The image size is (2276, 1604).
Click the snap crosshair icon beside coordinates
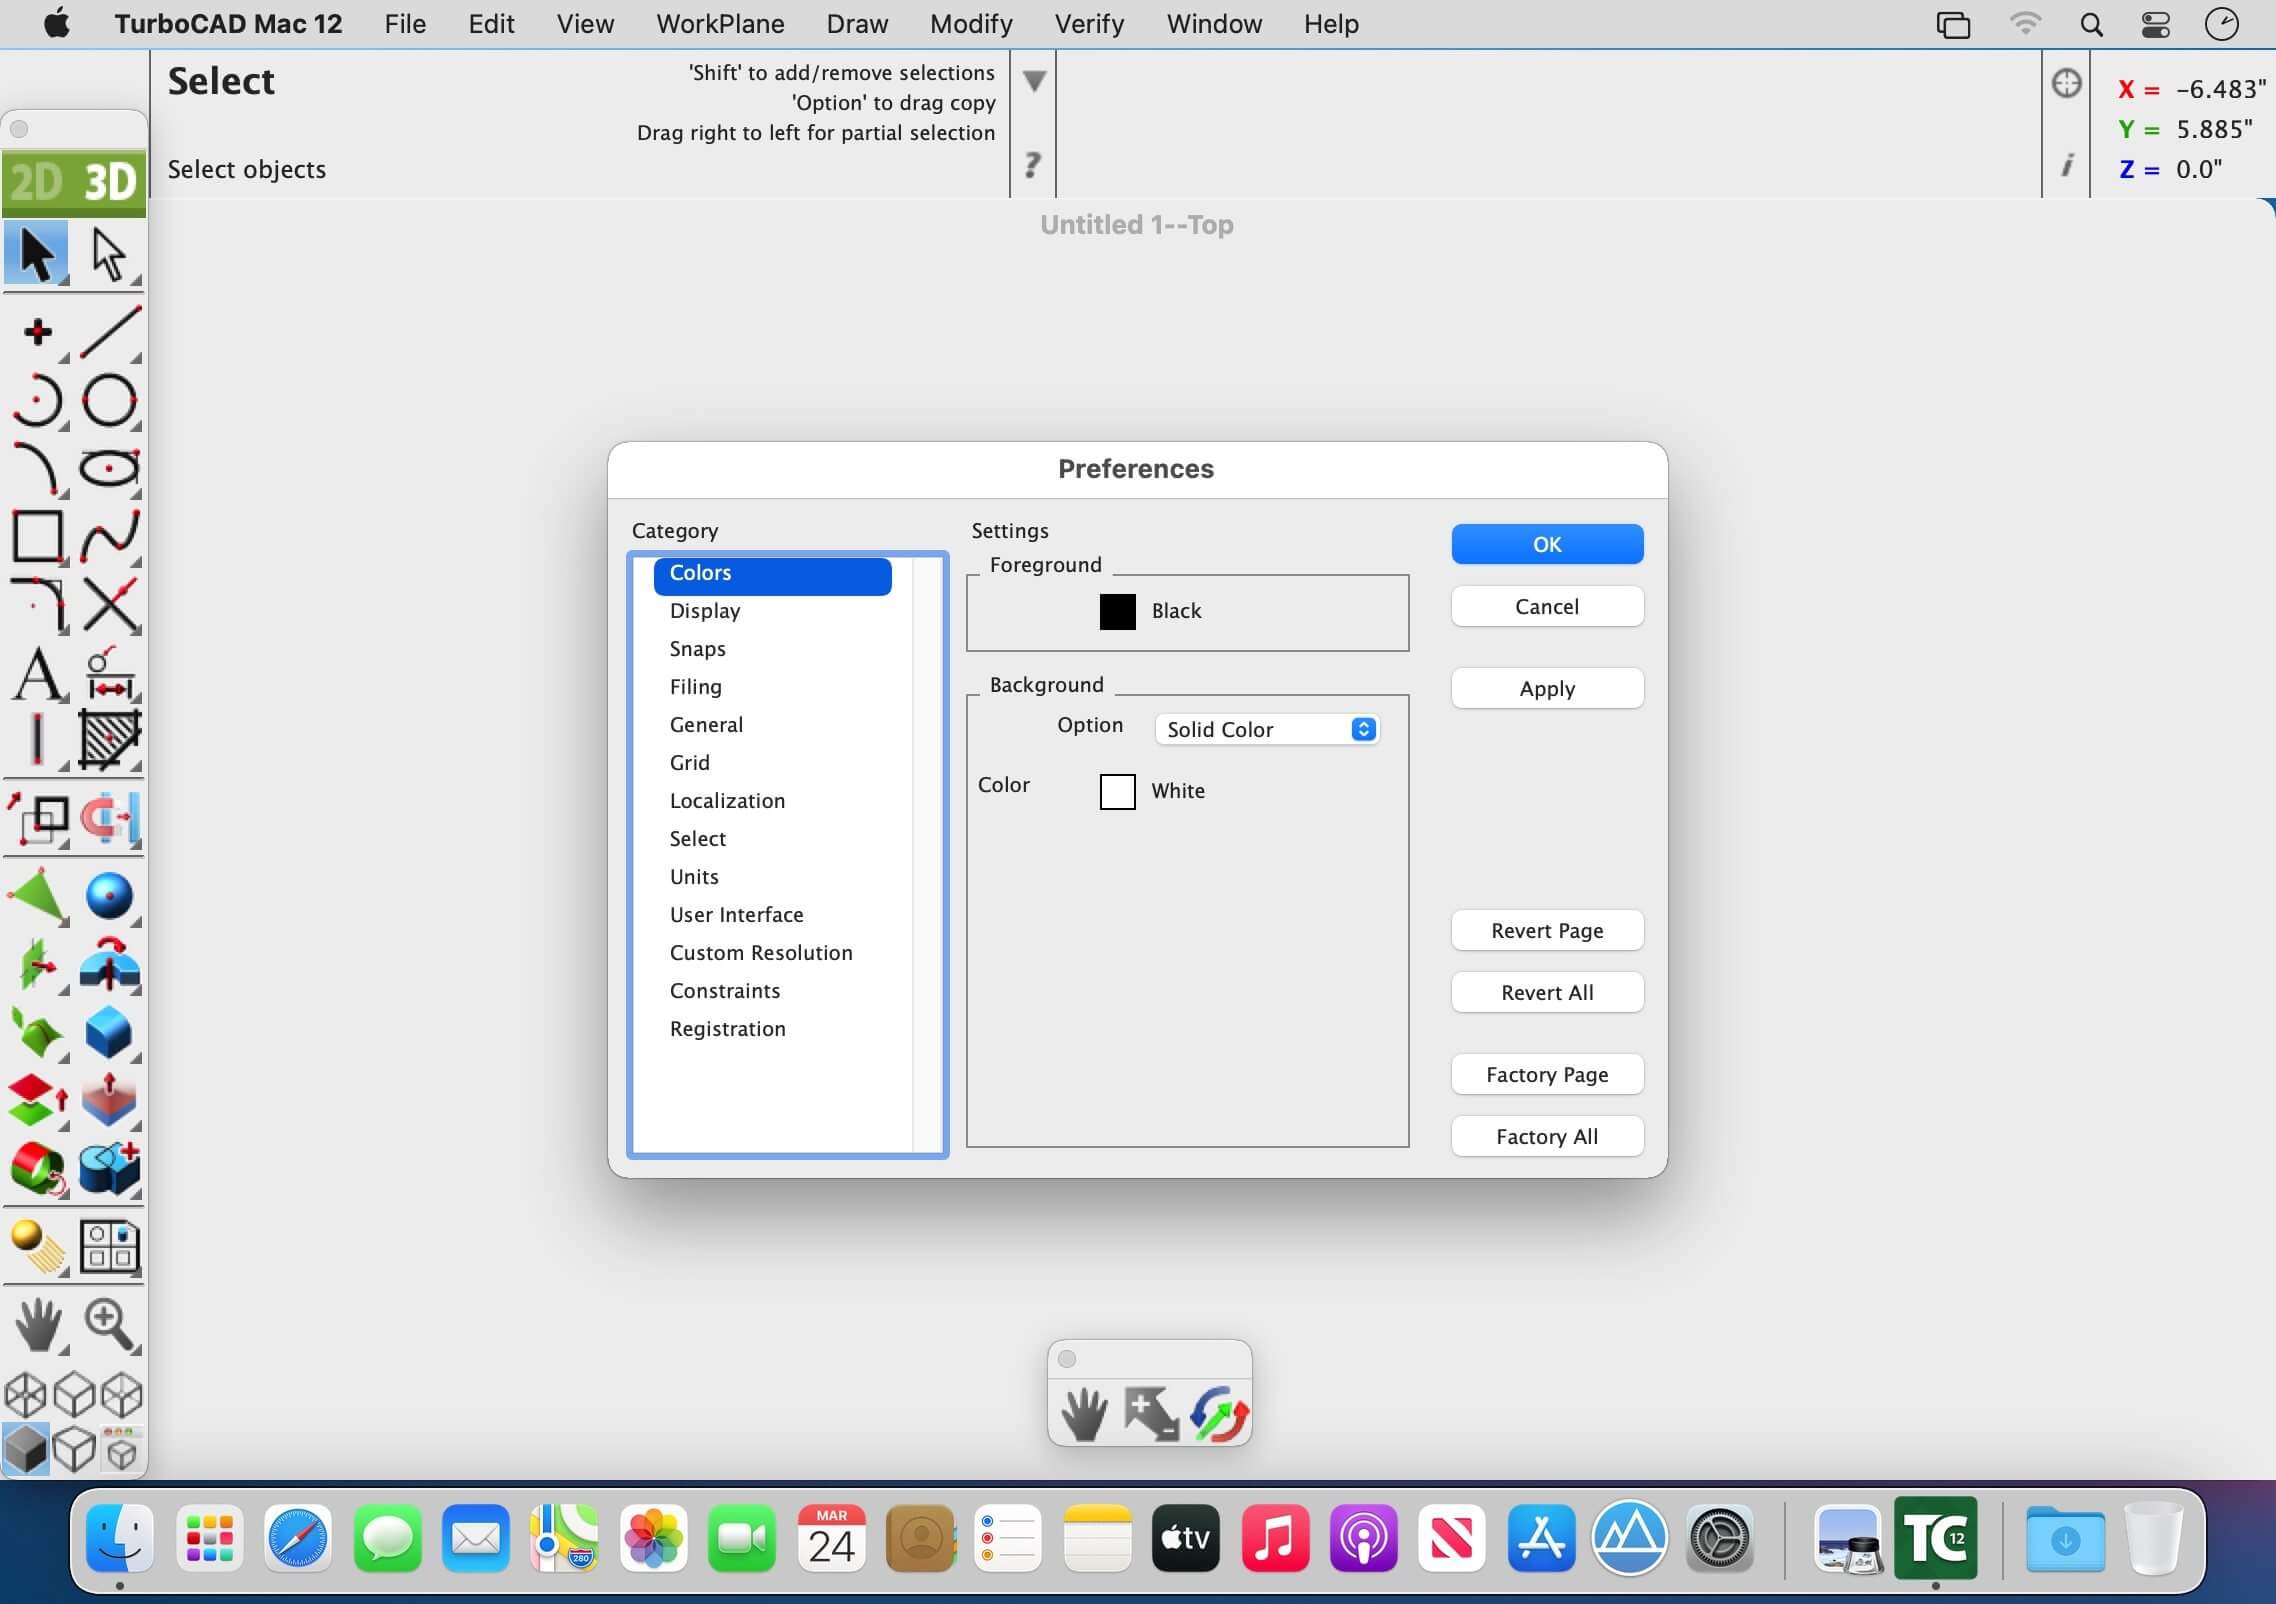click(2066, 84)
